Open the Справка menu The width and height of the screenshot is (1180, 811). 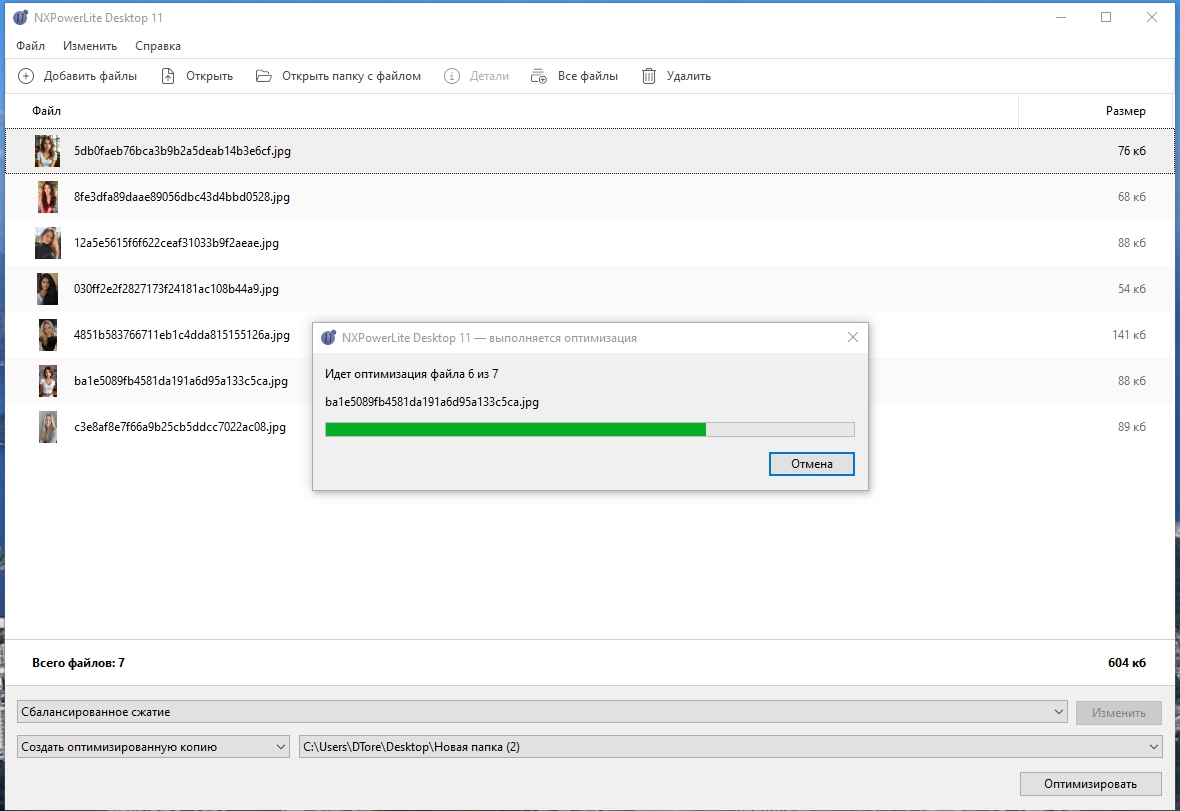(x=158, y=46)
